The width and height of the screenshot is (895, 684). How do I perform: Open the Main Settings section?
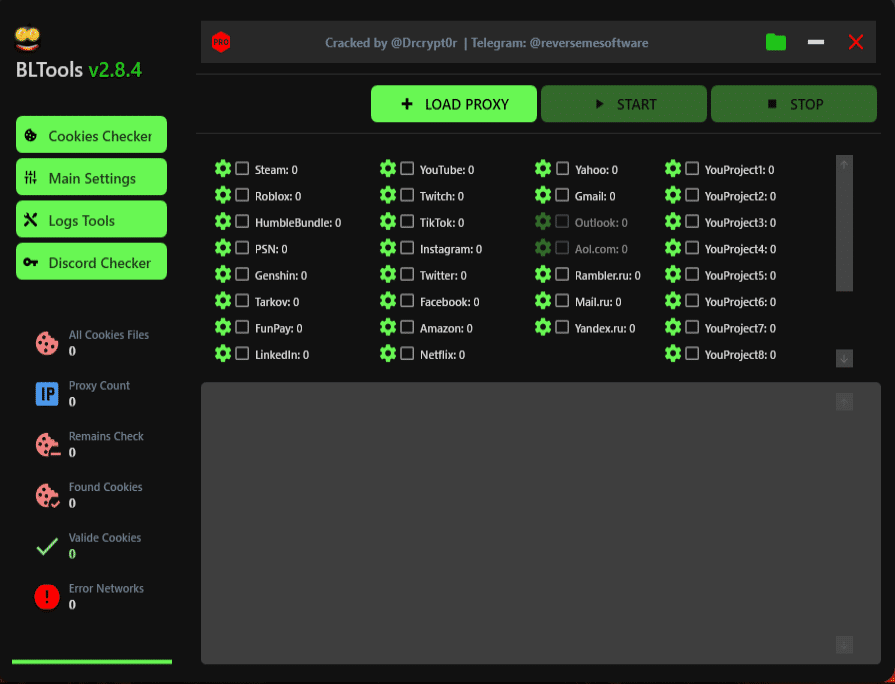[91, 178]
